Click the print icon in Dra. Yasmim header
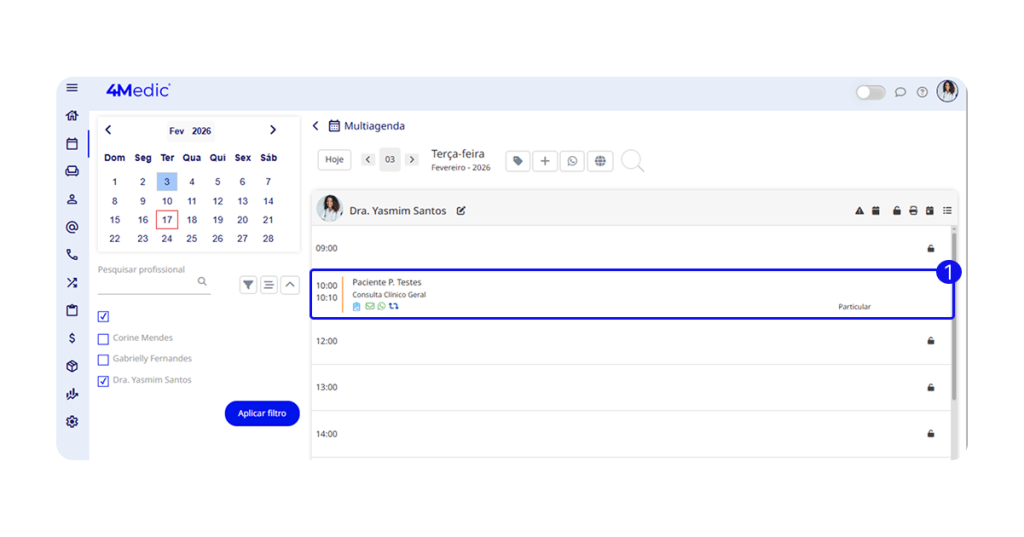The width and height of the screenshot is (1024, 537). (x=913, y=211)
